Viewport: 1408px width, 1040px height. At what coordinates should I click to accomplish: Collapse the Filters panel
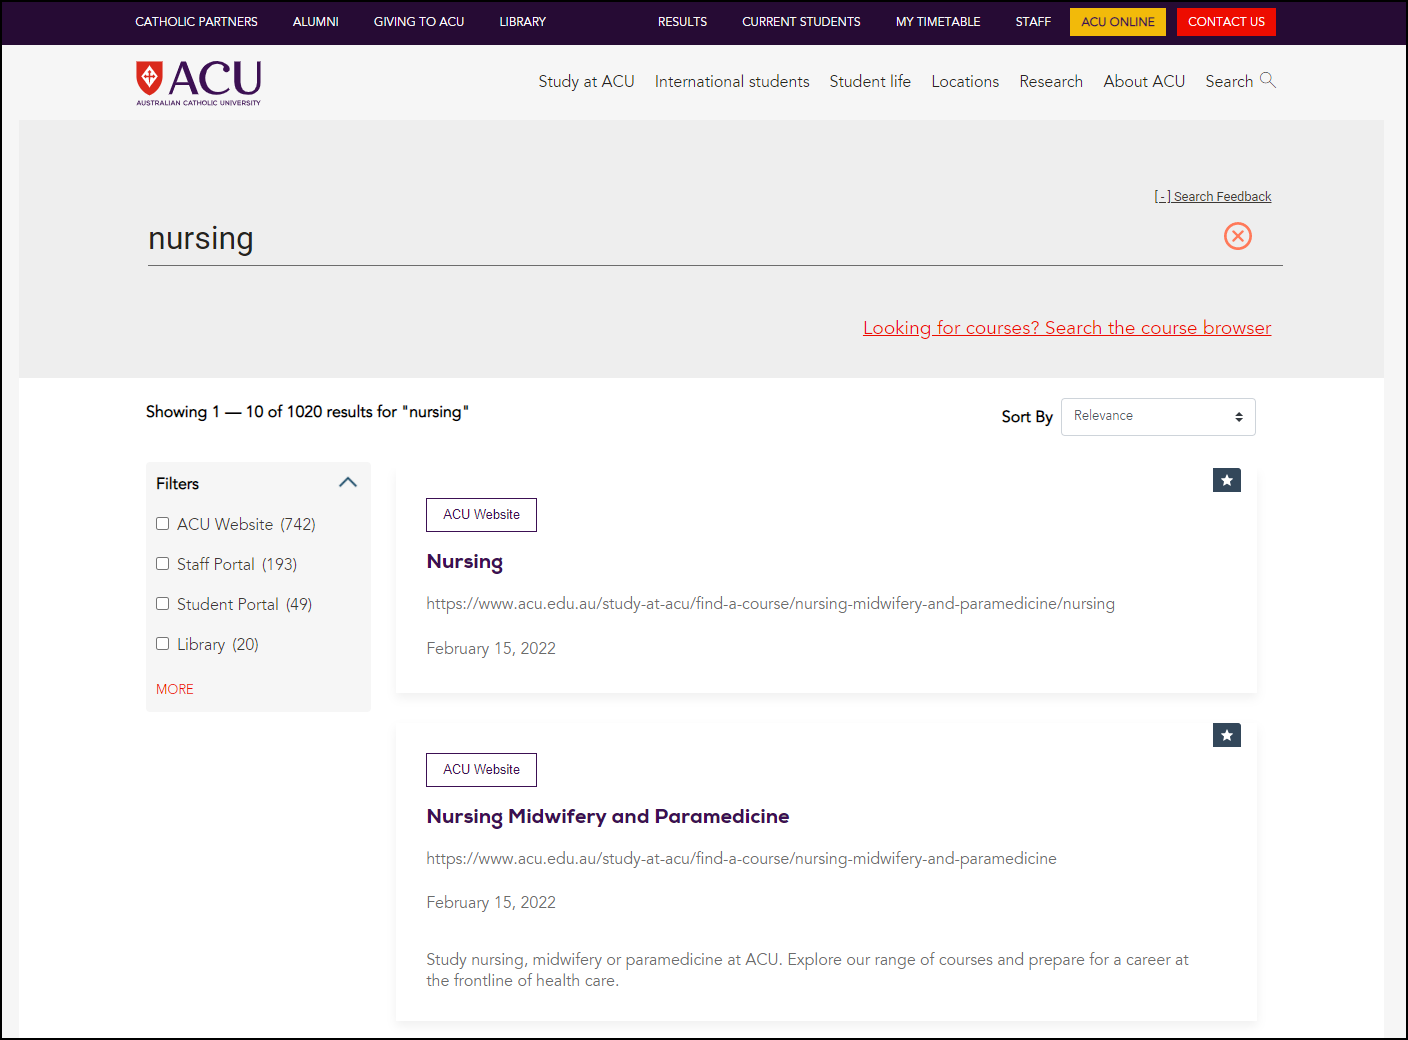[347, 482]
